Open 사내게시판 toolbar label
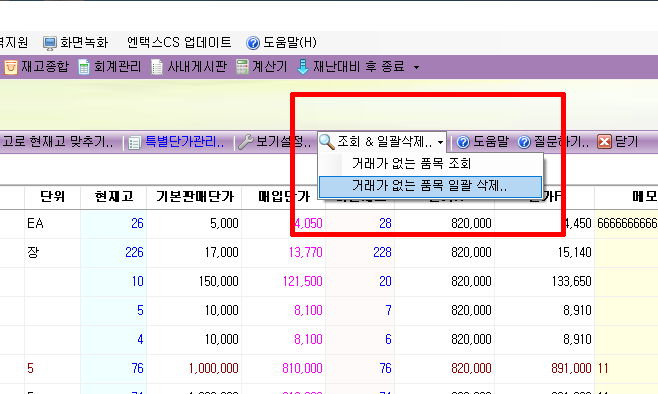 coord(197,67)
